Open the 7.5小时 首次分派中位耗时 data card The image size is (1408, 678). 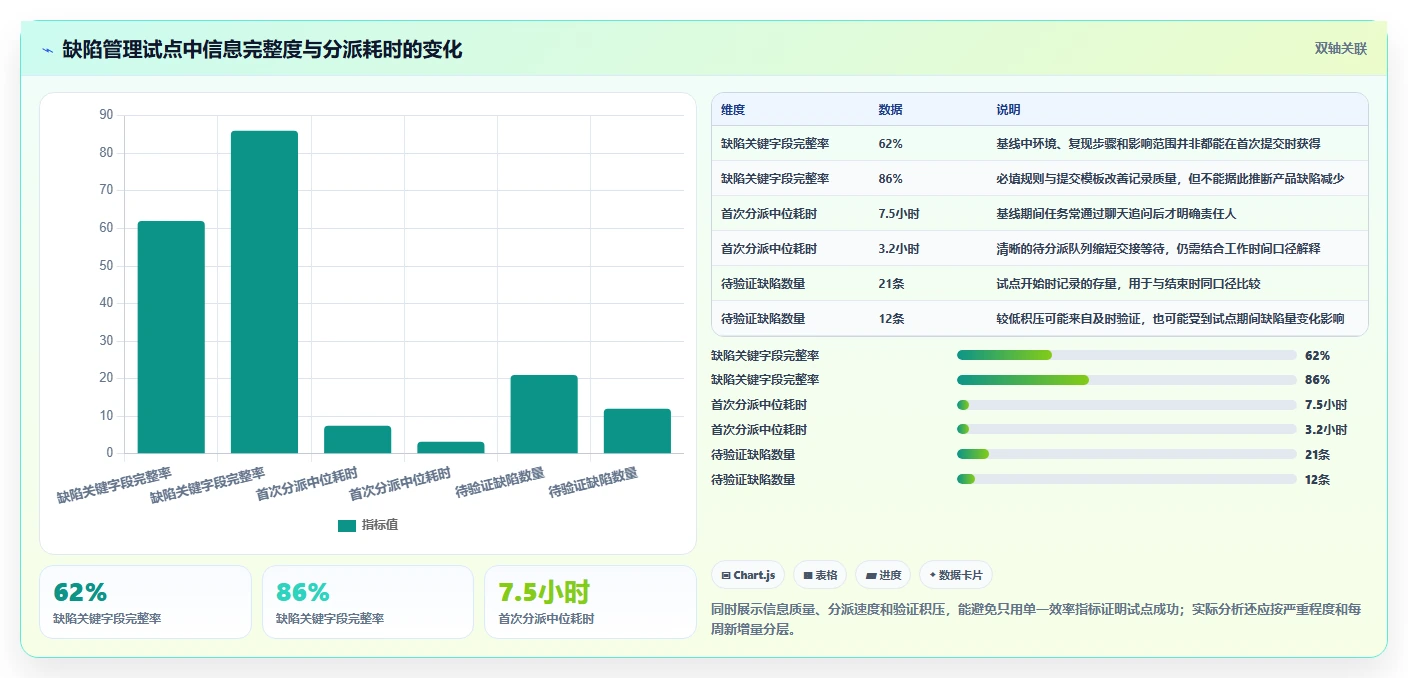pyautogui.click(x=590, y=602)
